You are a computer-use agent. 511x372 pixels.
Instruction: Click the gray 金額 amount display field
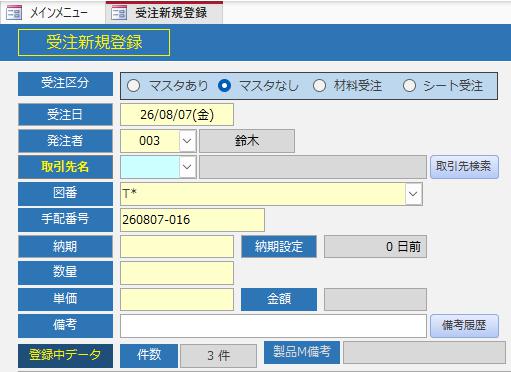375,299
